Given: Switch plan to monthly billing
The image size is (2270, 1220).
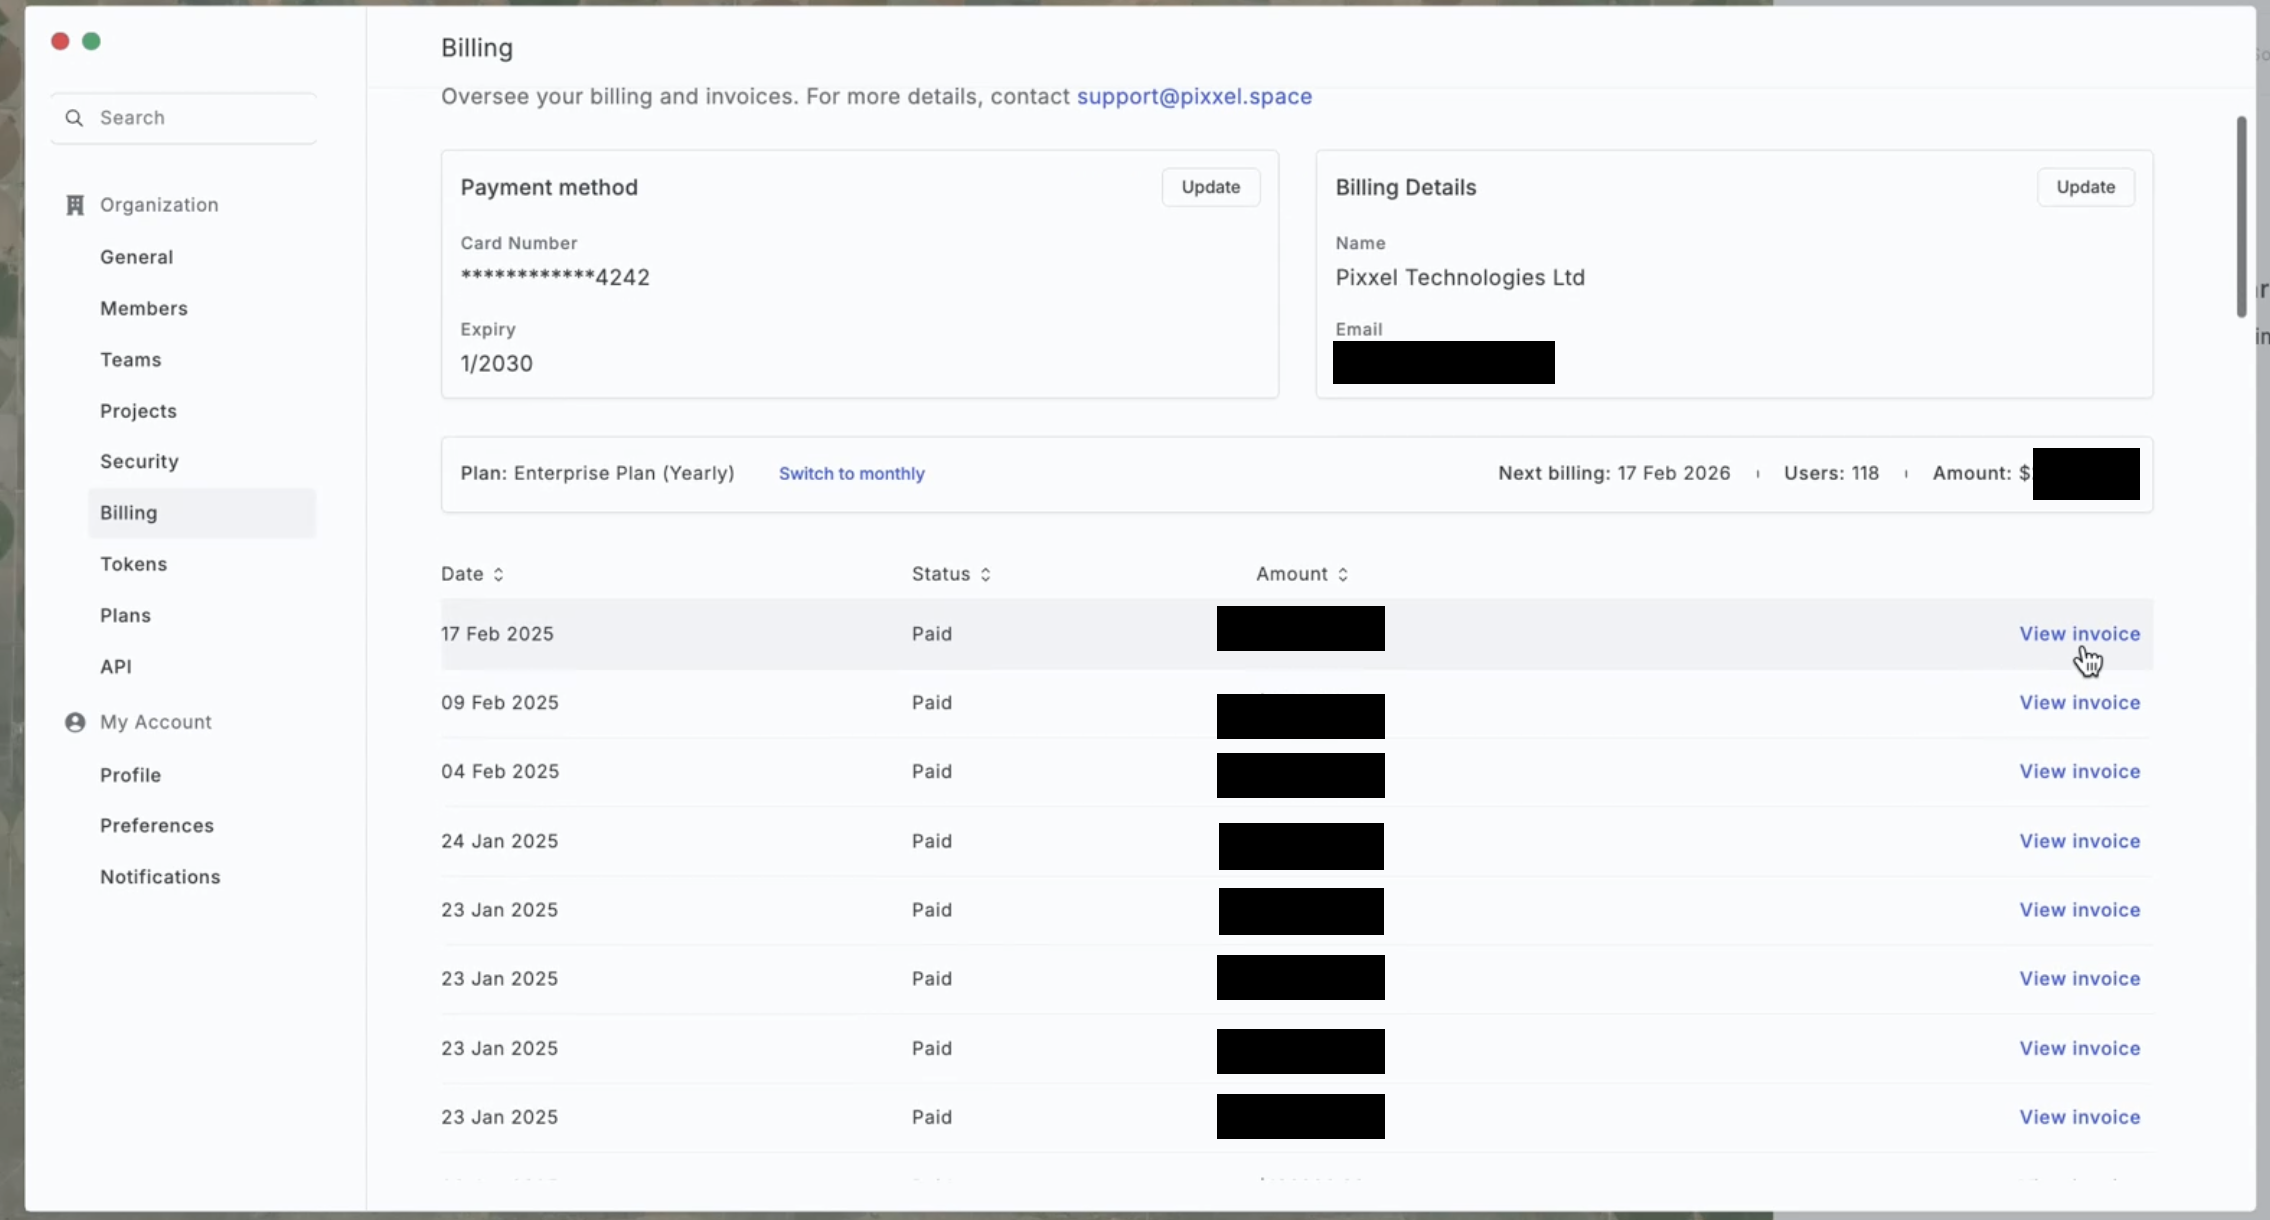Looking at the screenshot, I should click(851, 473).
